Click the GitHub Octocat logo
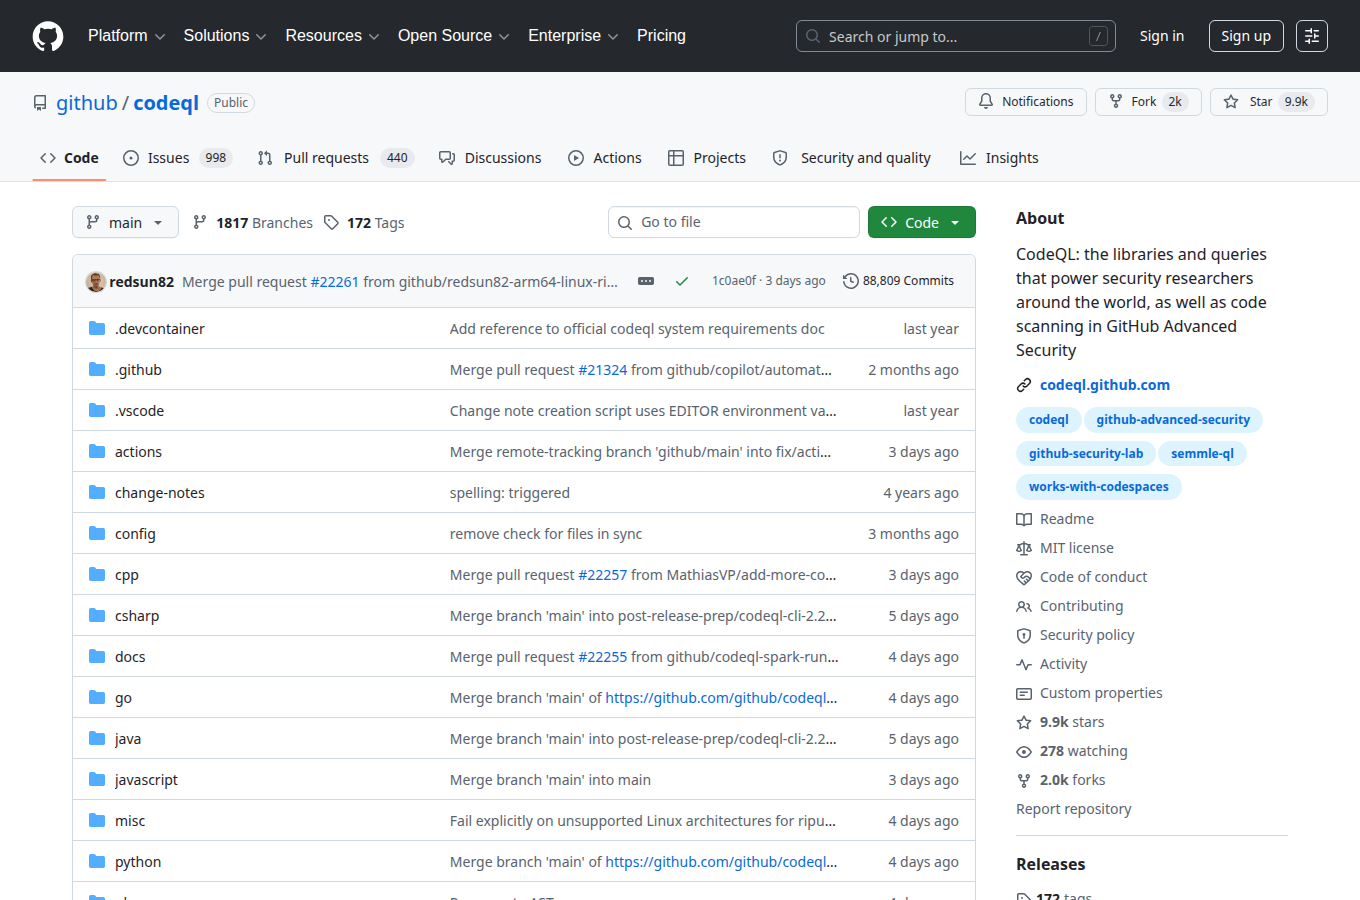 pyautogui.click(x=48, y=36)
